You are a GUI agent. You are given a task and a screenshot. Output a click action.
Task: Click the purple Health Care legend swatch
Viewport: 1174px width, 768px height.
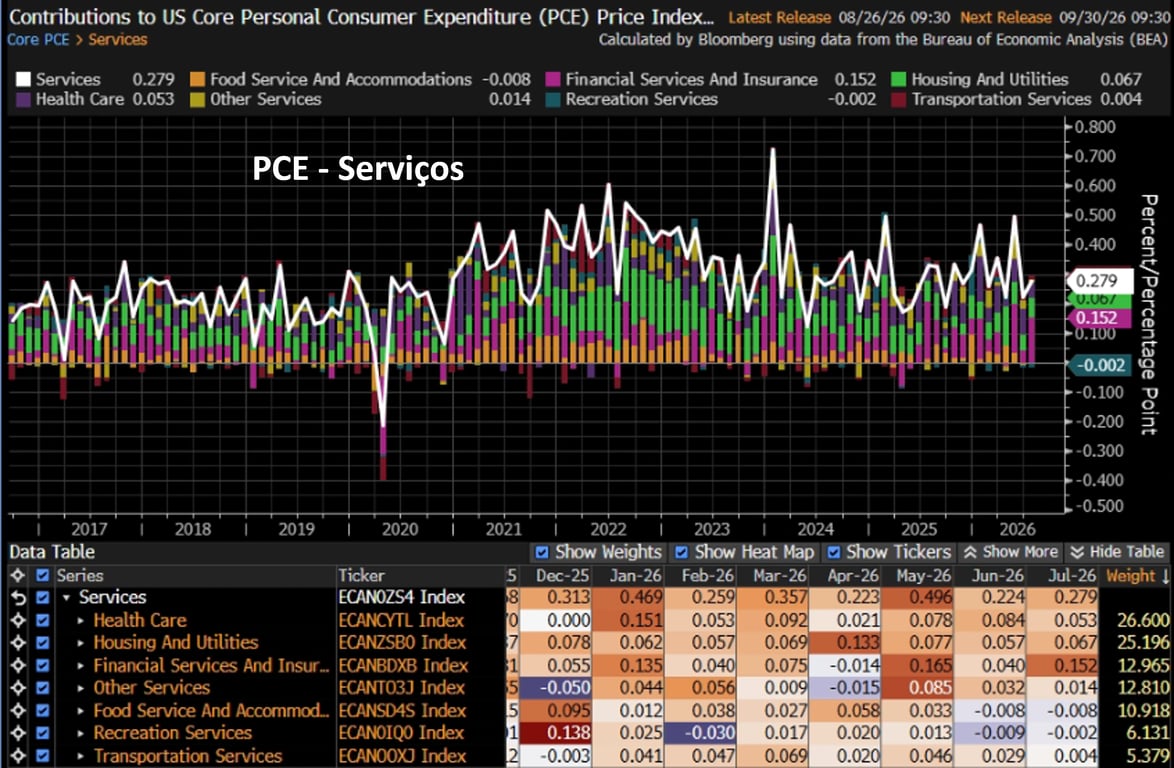pyautogui.click(x=23, y=100)
